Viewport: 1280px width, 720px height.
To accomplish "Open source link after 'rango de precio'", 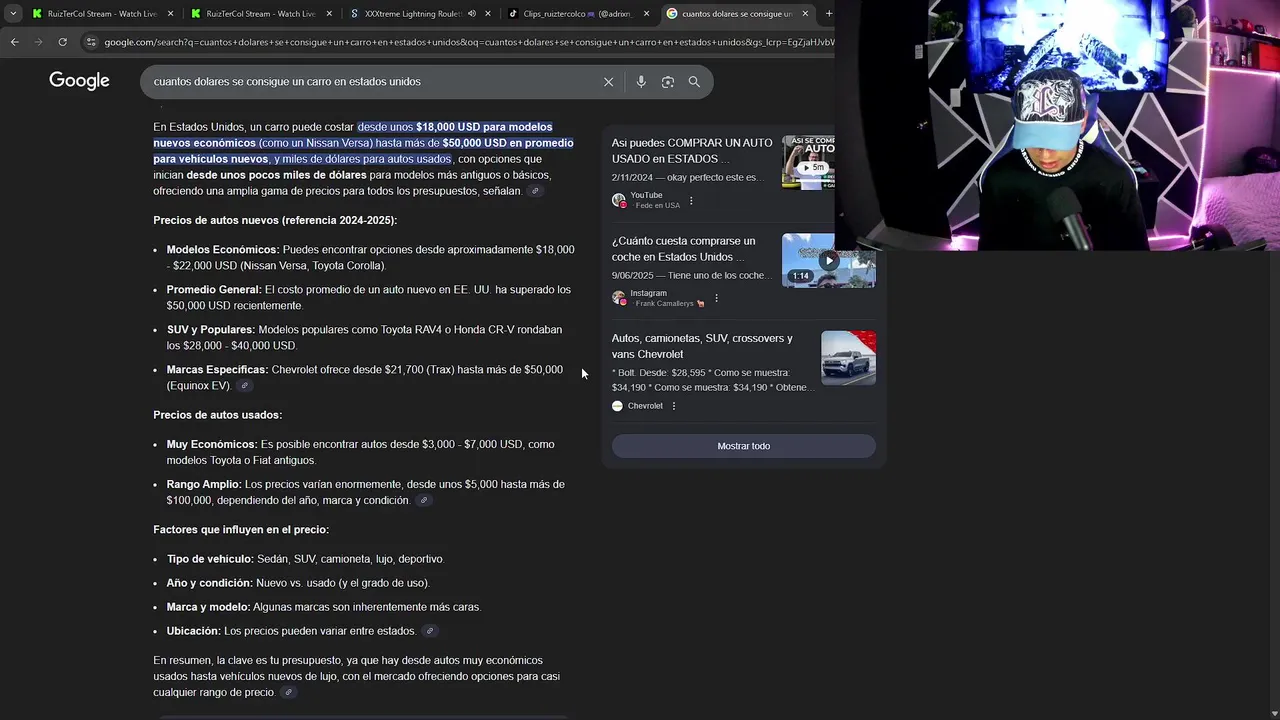I will point(288,692).
